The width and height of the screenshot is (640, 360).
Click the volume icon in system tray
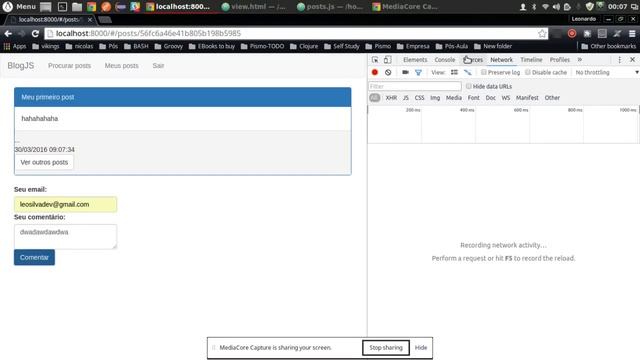[556, 7]
